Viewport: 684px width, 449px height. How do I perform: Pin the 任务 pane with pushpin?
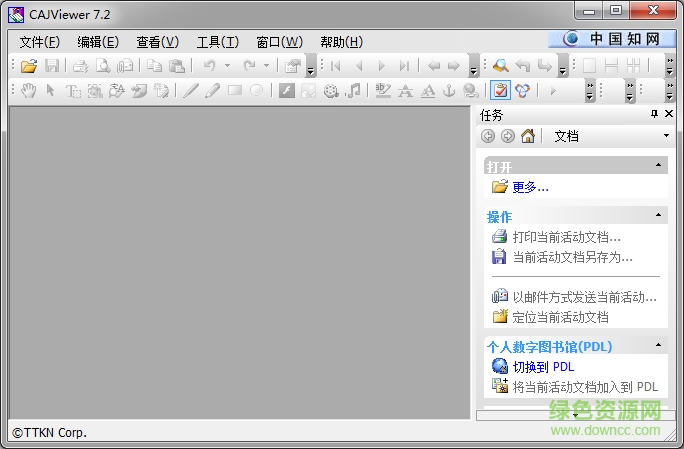coord(654,114)
